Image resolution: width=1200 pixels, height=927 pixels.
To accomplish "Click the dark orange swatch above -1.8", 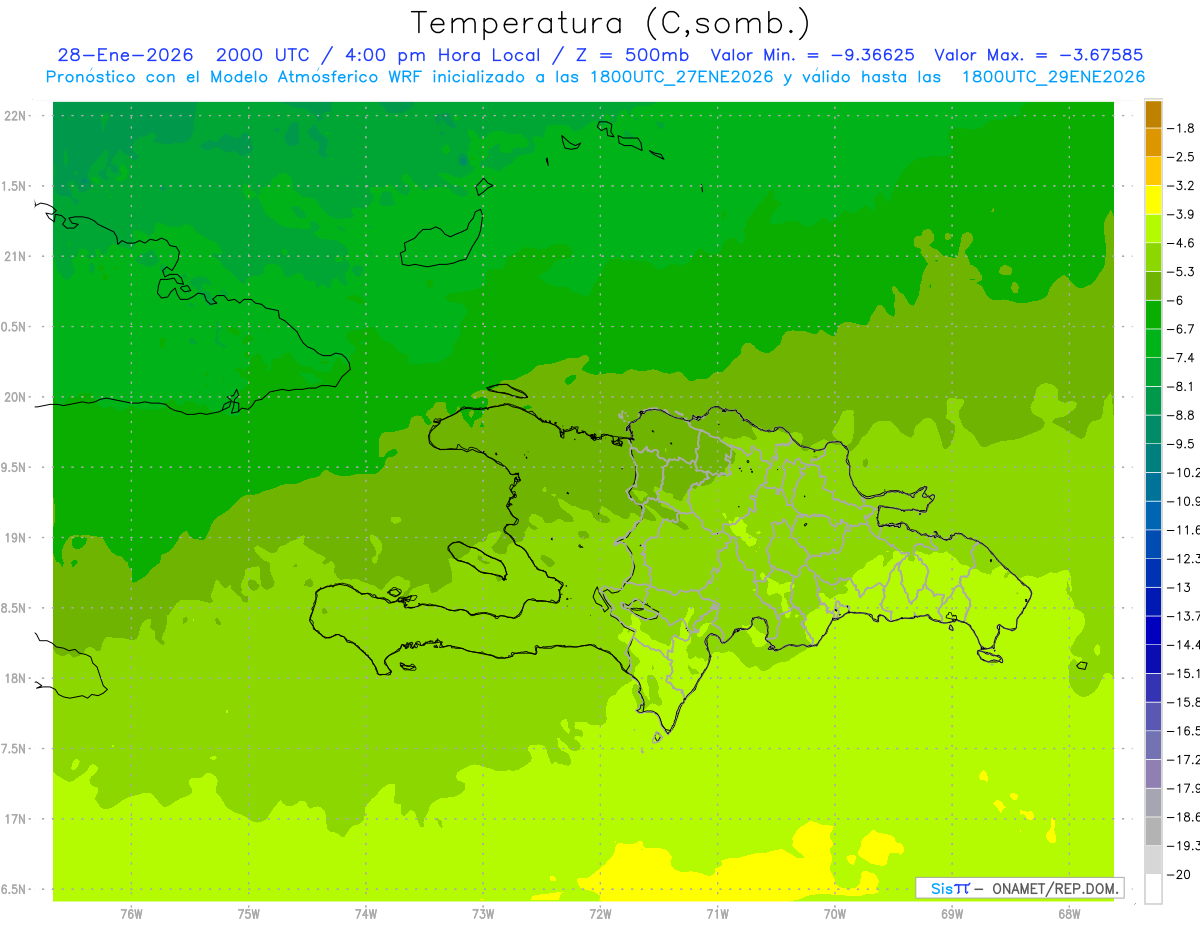I will coord(1153,114).
